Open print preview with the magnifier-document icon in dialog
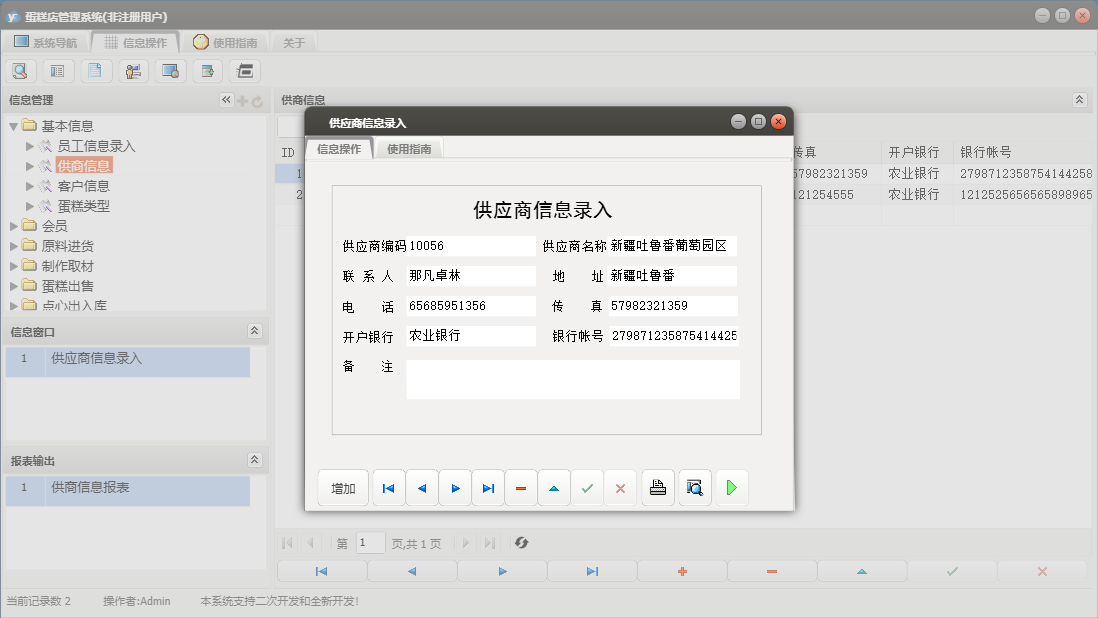 point(695,488)
